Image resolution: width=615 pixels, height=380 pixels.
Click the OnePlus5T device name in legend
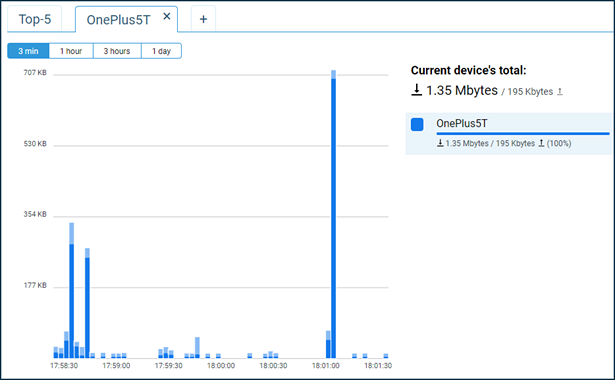click(462, 123)
